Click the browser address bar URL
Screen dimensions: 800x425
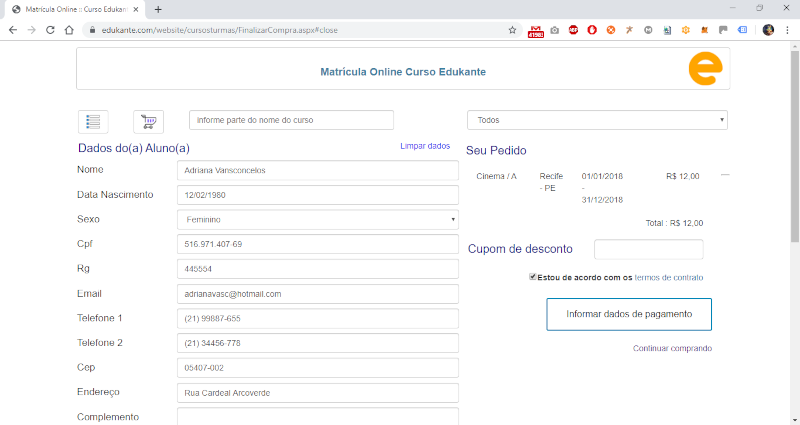click(x=219, y=30)
